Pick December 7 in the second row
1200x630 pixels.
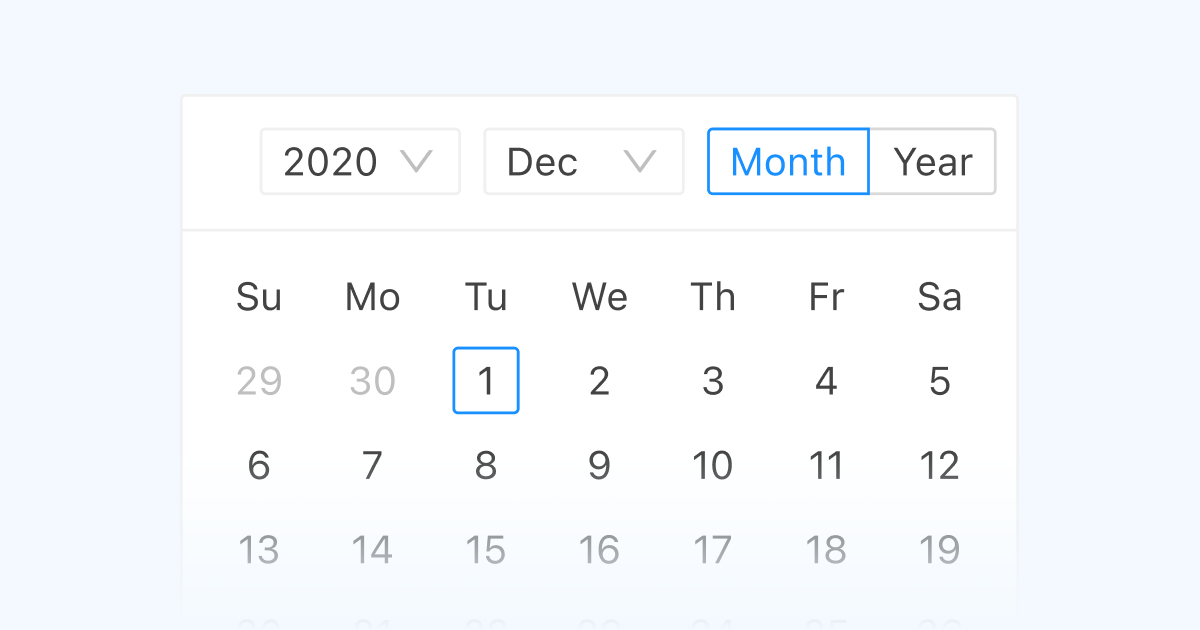(x=372, y=464)
